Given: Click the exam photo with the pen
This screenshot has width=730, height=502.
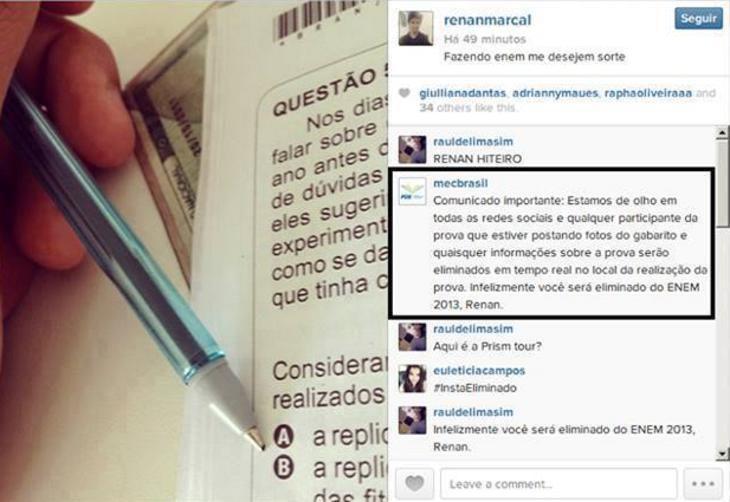Looking at the screenshot, I should [194, 251].
